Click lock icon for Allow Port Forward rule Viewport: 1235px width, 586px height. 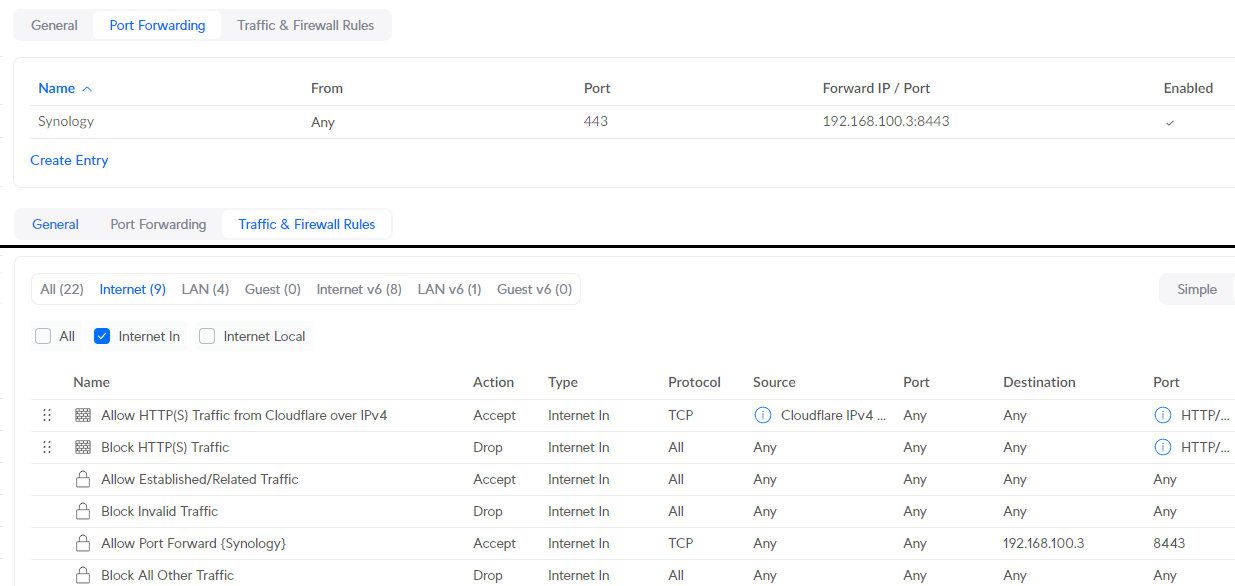tap(83, 543)
